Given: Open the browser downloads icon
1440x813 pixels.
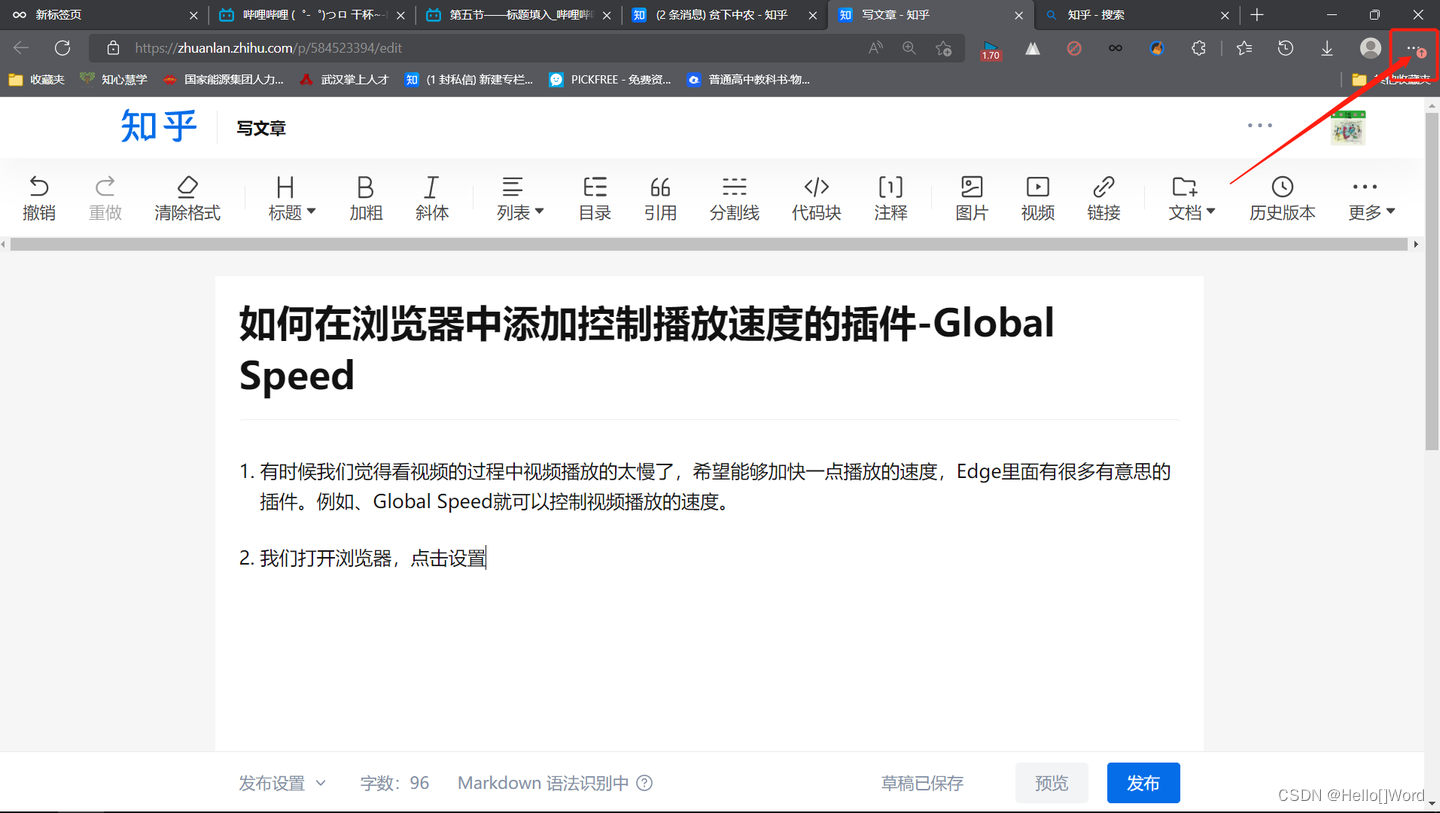Looking at the screenshot, I should [1327, 48].
